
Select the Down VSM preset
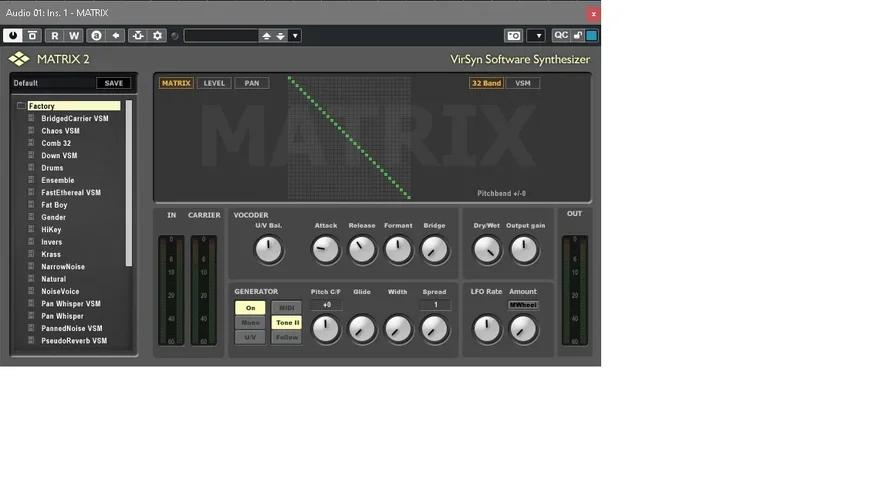coord(59,155)
